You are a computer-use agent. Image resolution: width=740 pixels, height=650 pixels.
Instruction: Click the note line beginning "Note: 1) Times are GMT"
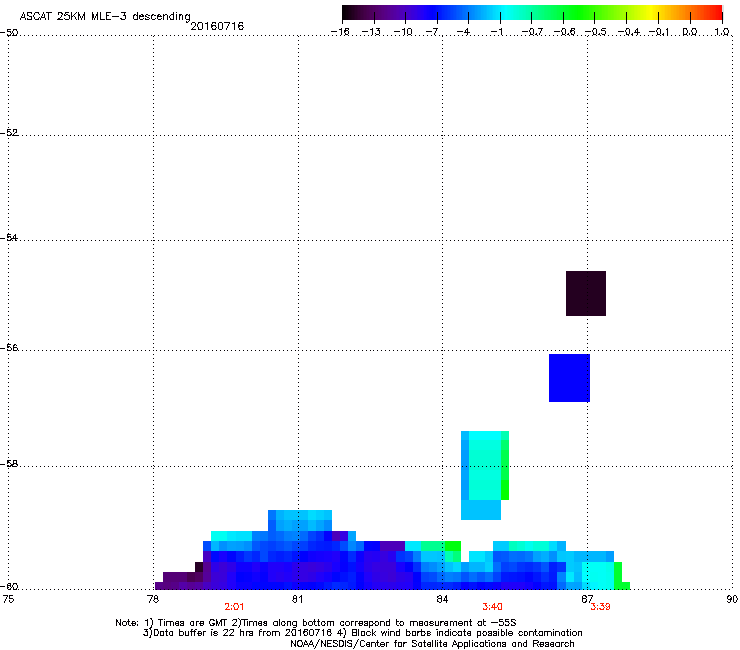pyautogui.click(x=316, y=623)
